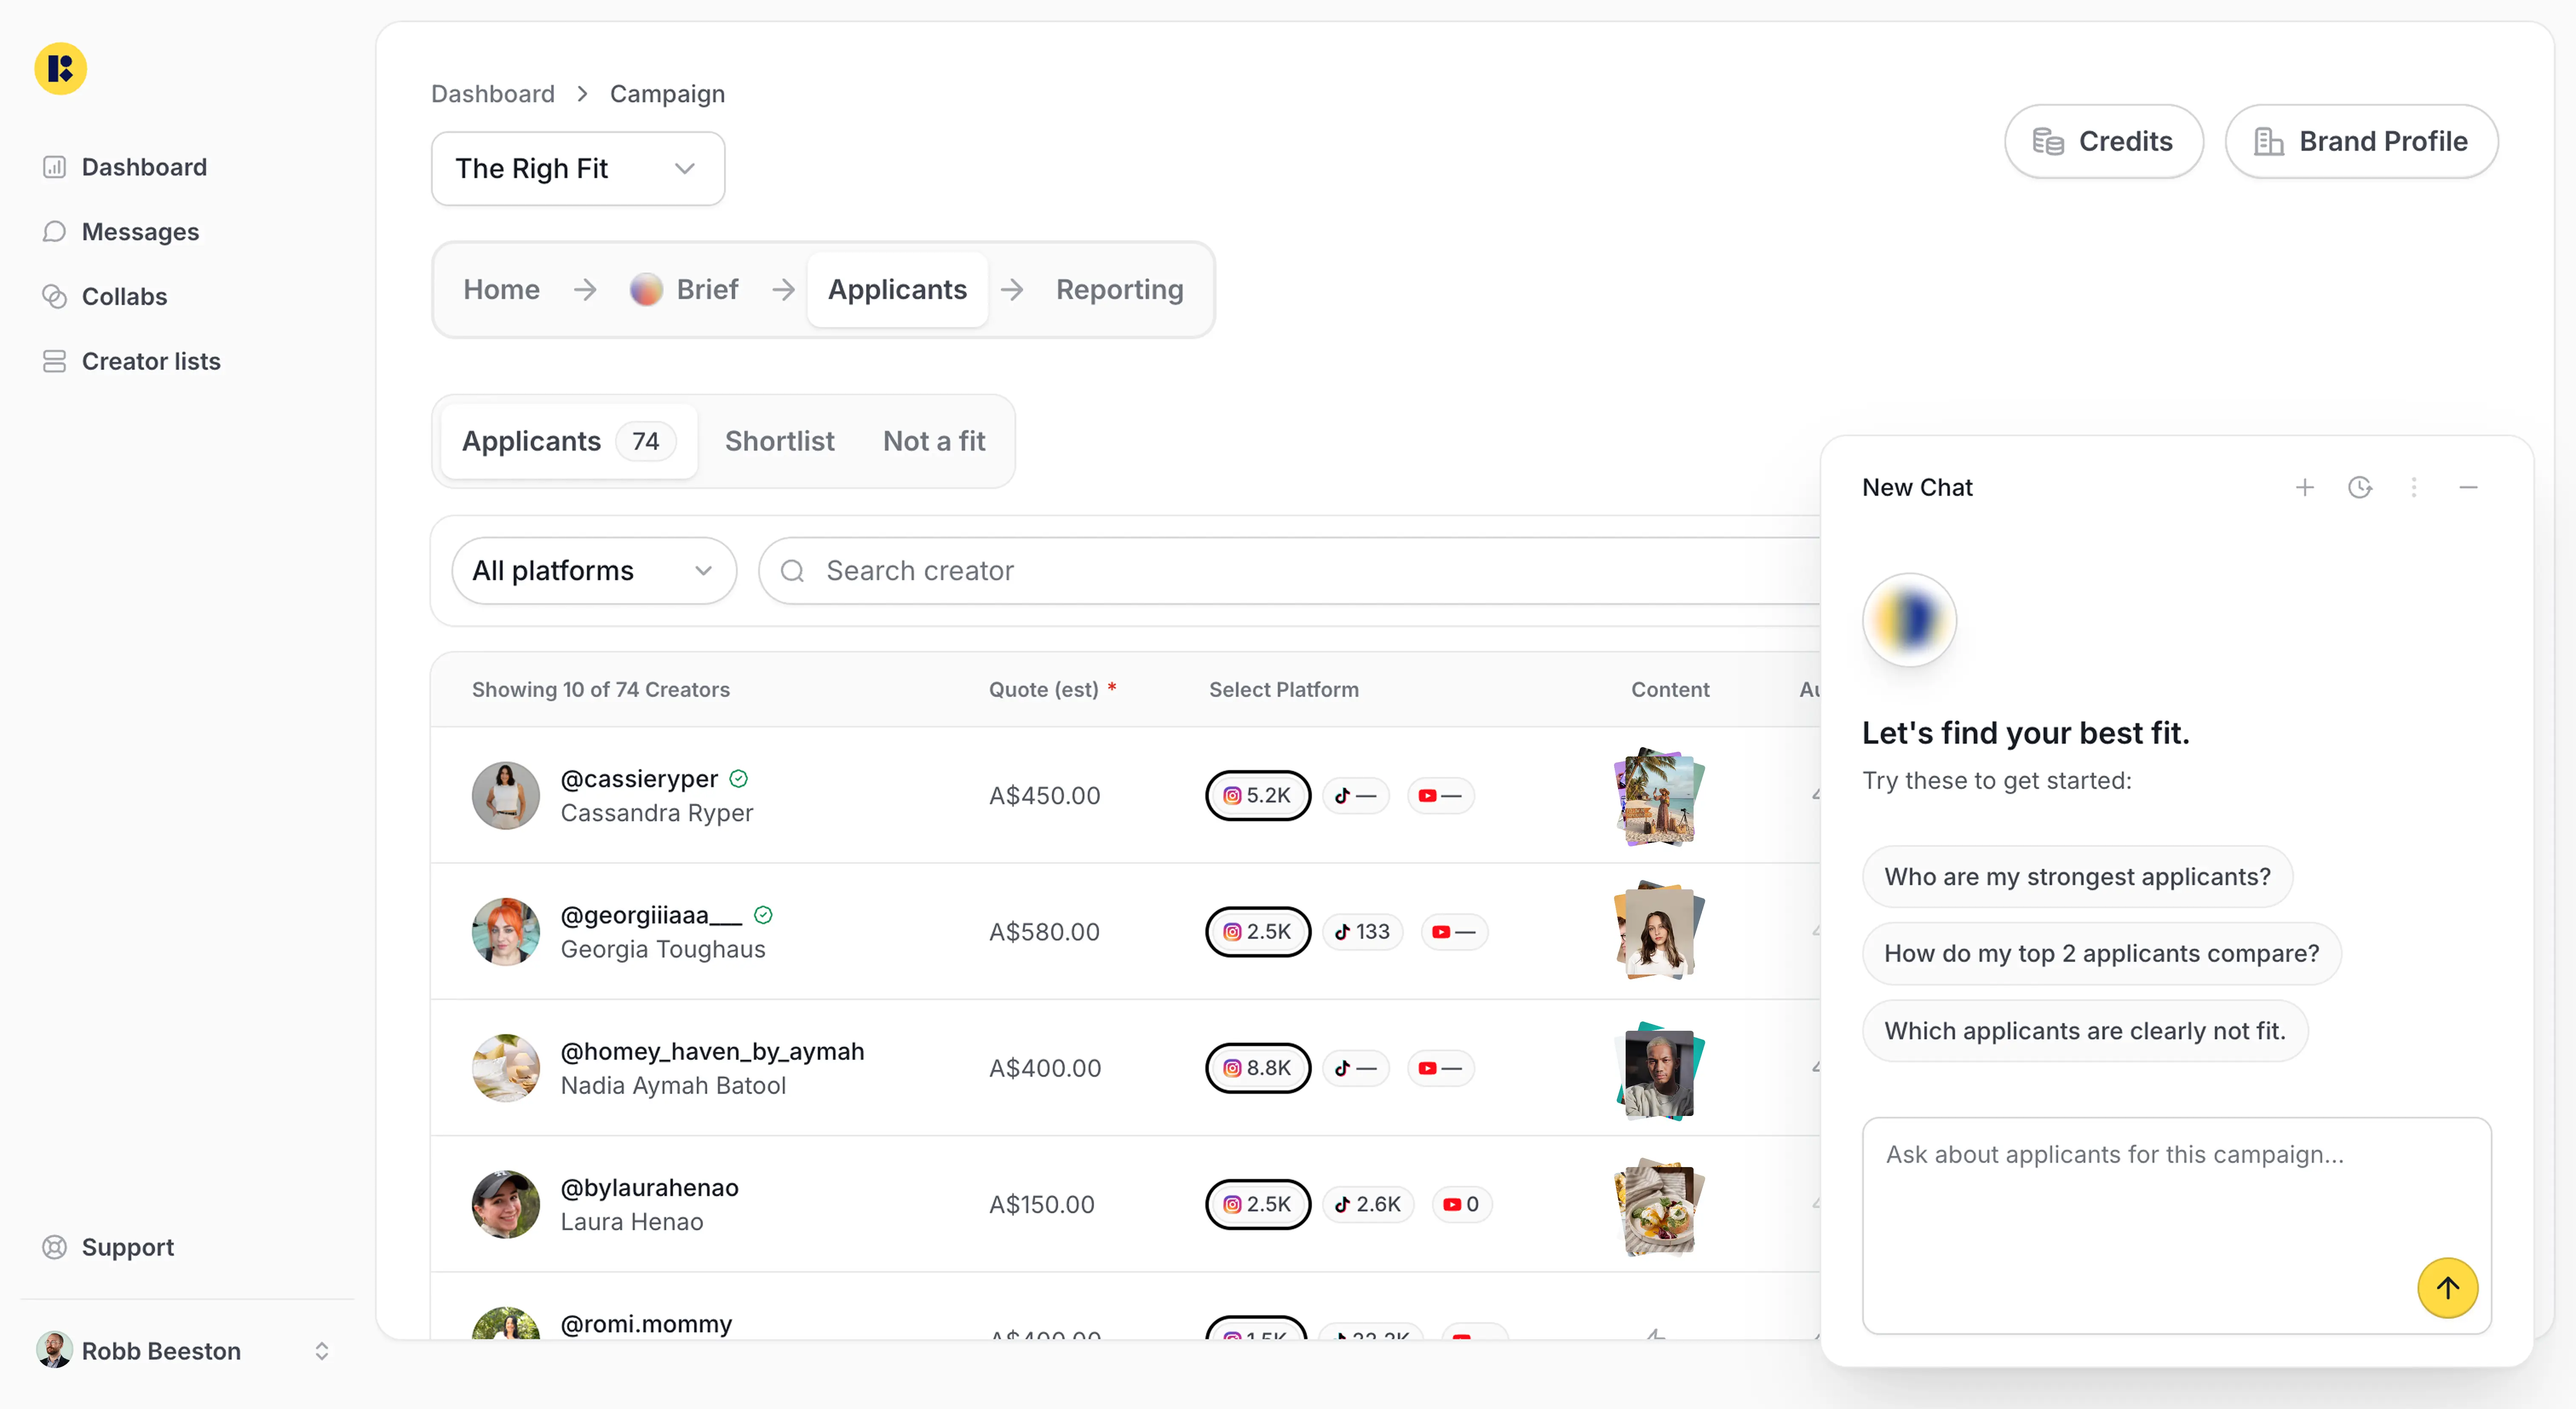Open the All platforms dropdown
2576x1409 pixels.
pos(594,571)
